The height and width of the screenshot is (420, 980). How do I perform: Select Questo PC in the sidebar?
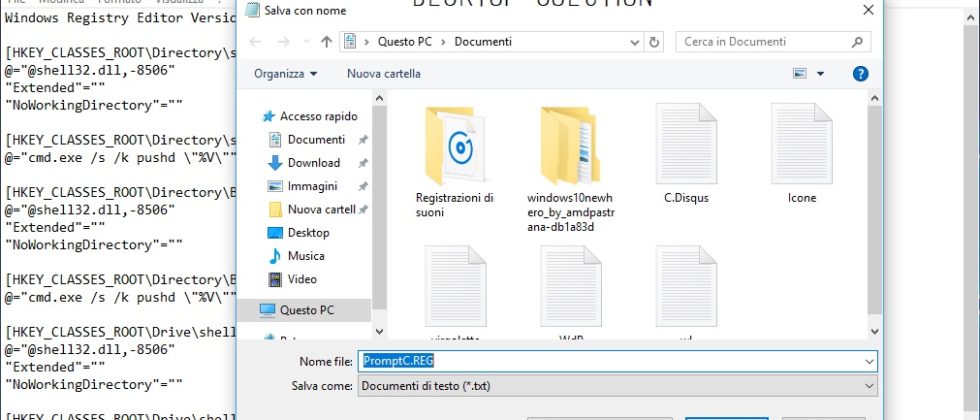pos(304,309)
